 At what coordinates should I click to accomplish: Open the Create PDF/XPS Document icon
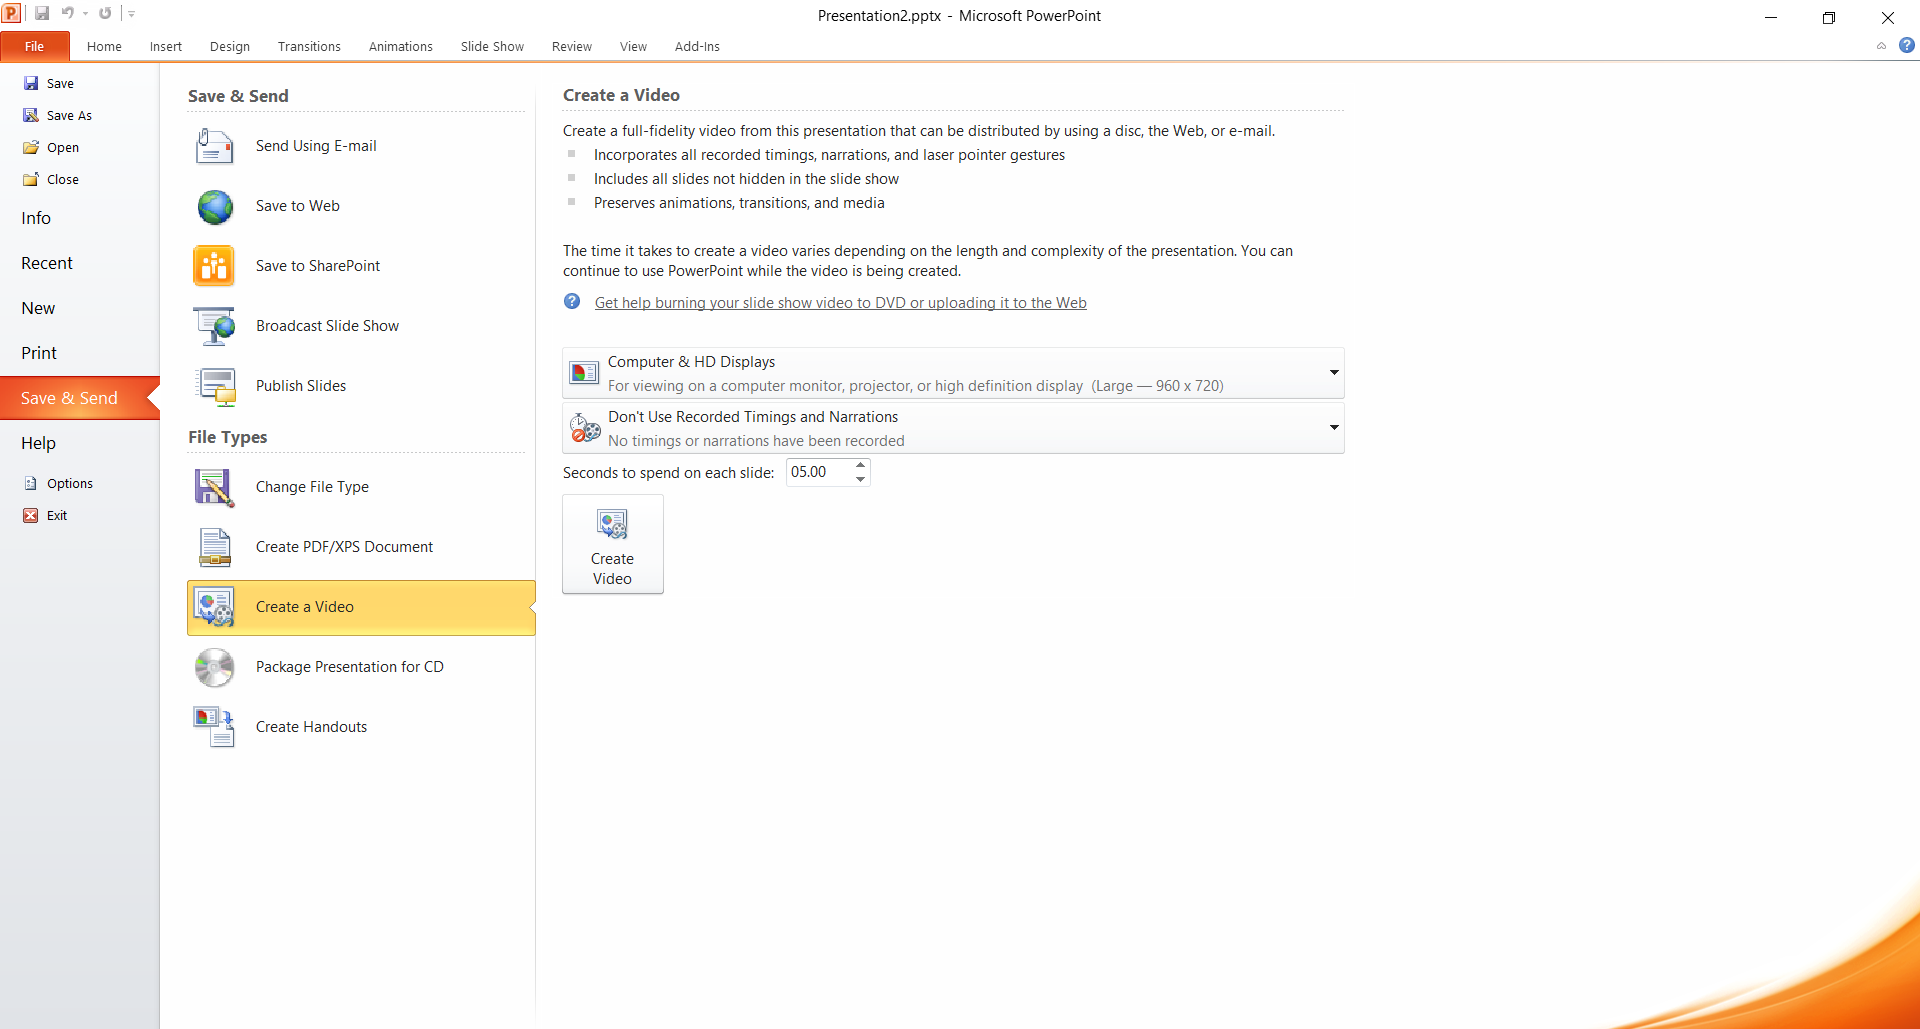click(214, 547)
